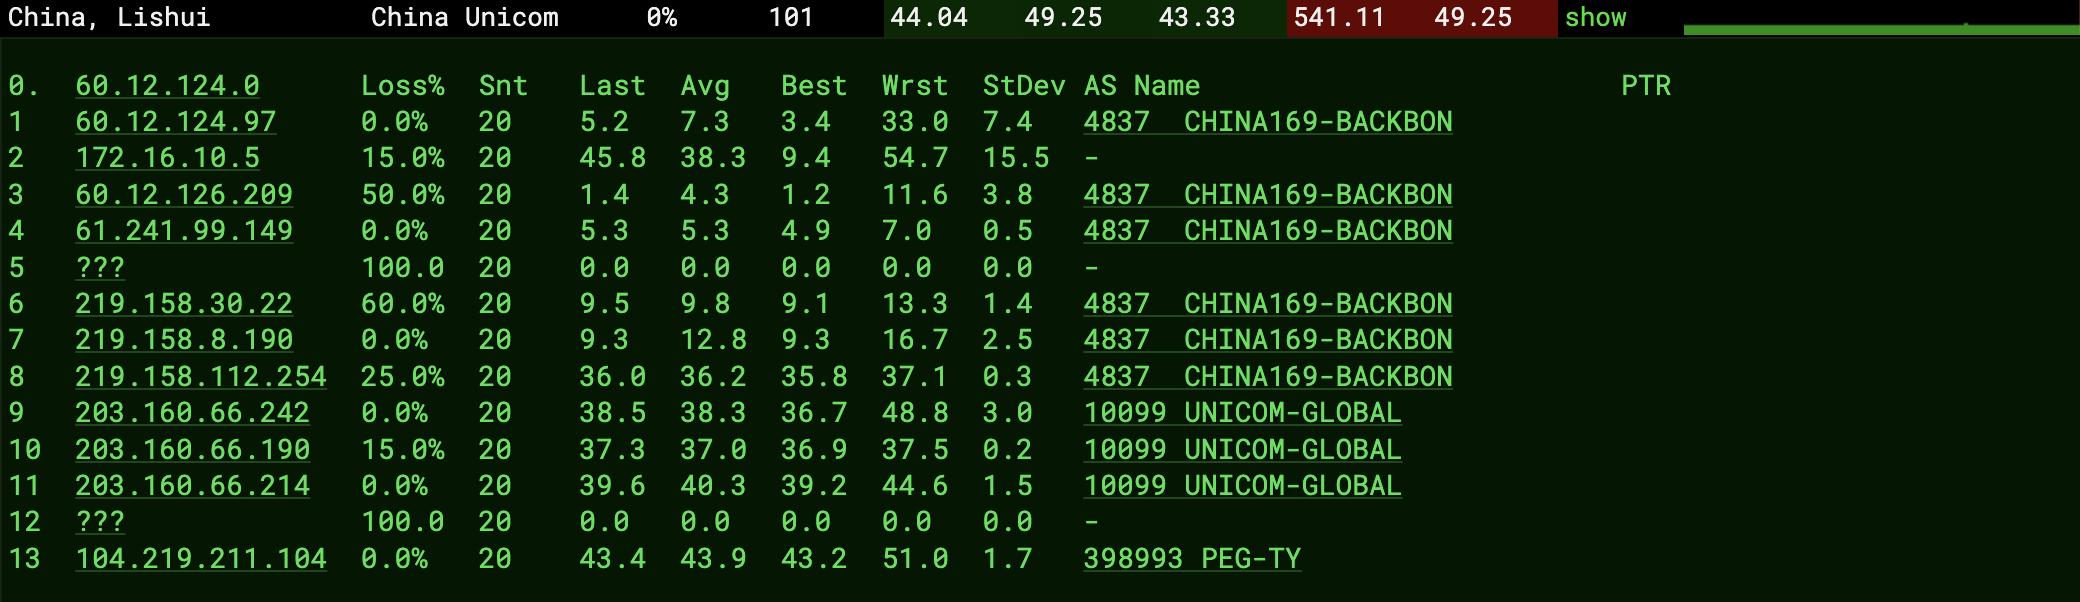This screenshot has width=2080, height=602.
Task: Open IP link 219.158.30.22
Action: pos(184,304)
